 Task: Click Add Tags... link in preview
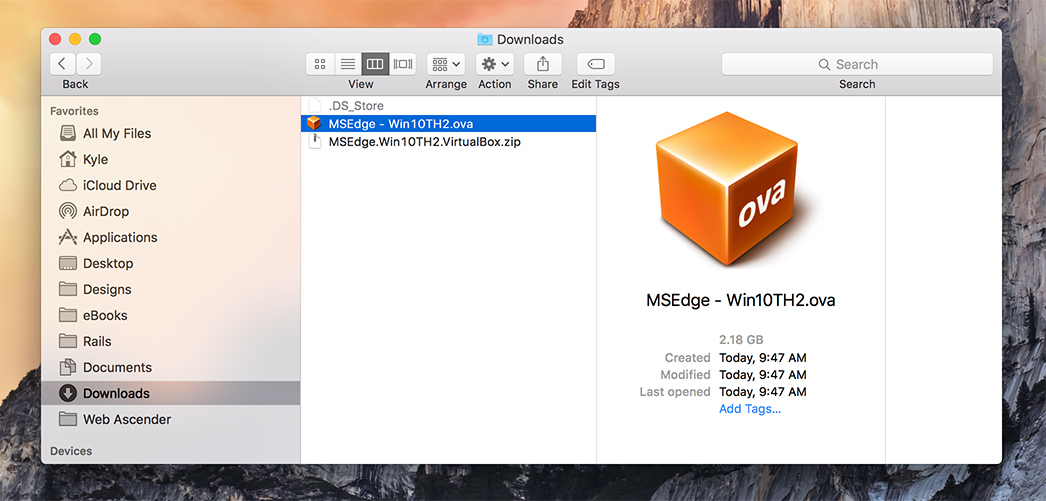[x=750, y=409]
